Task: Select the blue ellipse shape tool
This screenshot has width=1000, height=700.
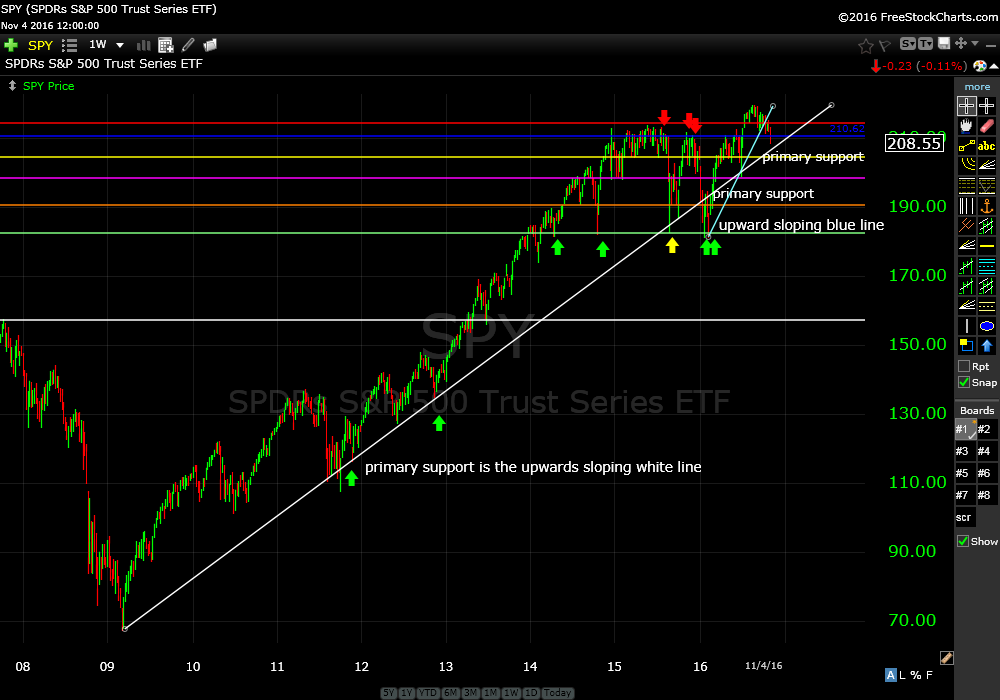Action: tap(987, 326)
